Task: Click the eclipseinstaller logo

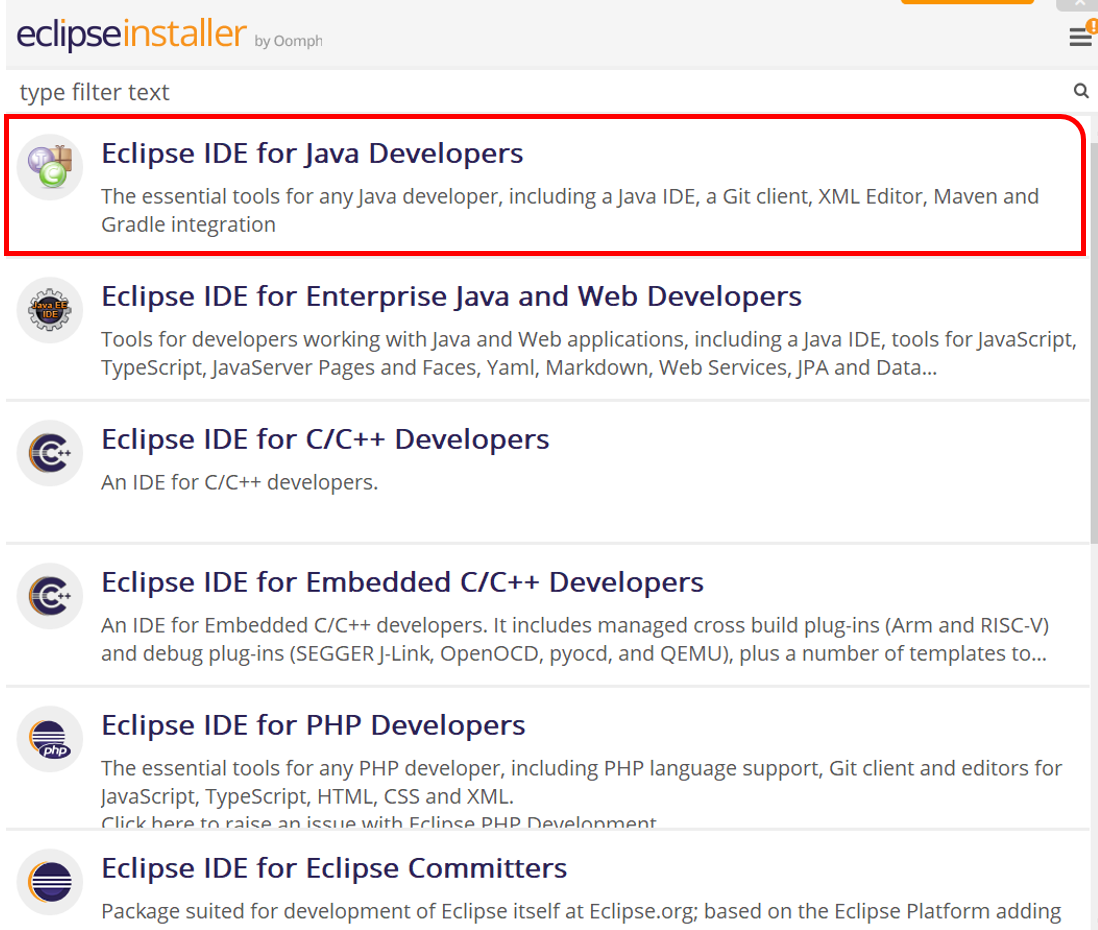Action: 132,34
